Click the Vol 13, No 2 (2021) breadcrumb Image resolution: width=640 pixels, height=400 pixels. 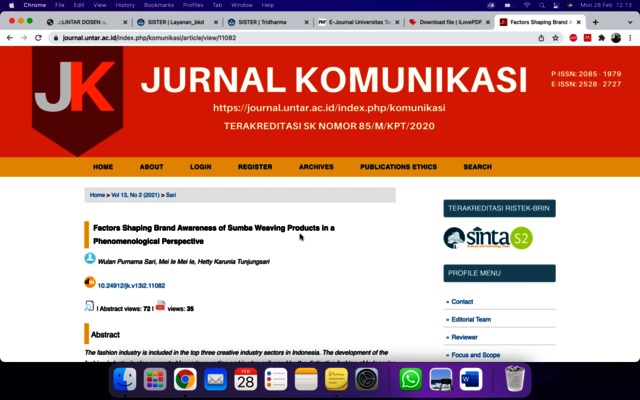click(x=135, y=195)
